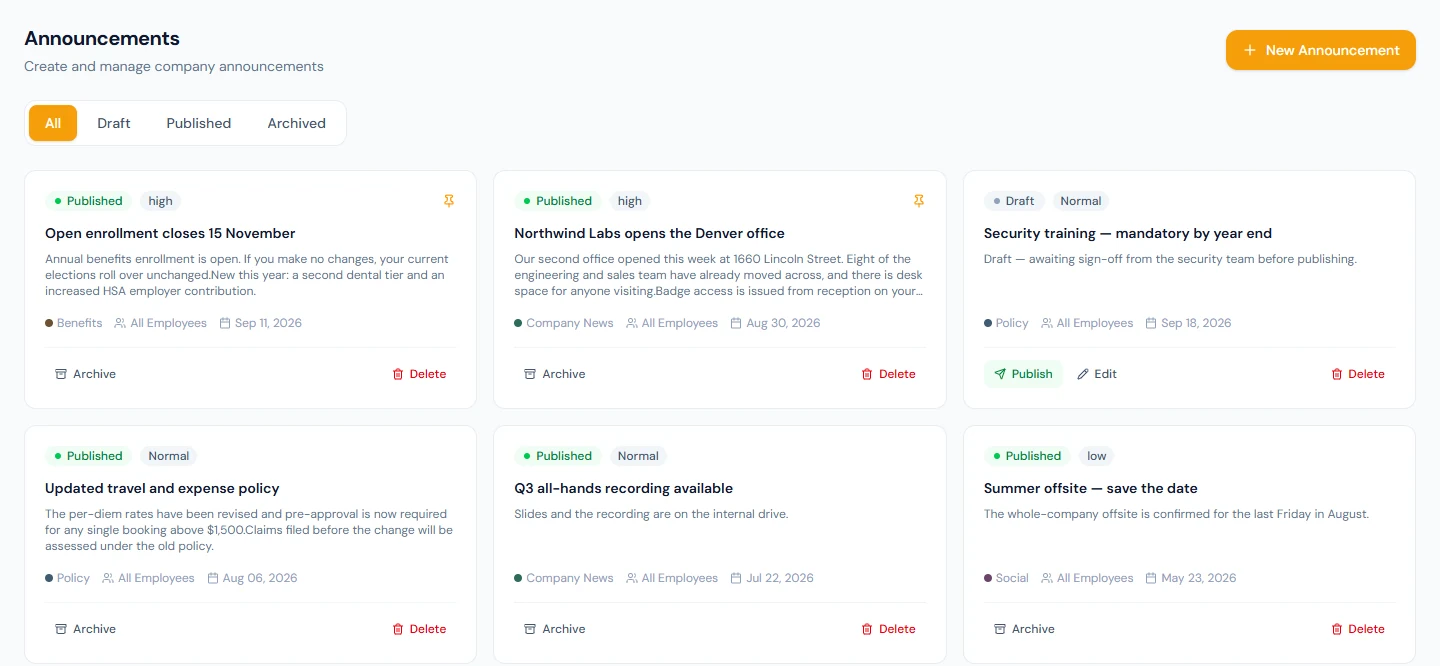The width and height of the screenshot is (1440, 666).
Task: Click title "Security training — mandatory by year end"
Action: click(x=1128, y=233)
